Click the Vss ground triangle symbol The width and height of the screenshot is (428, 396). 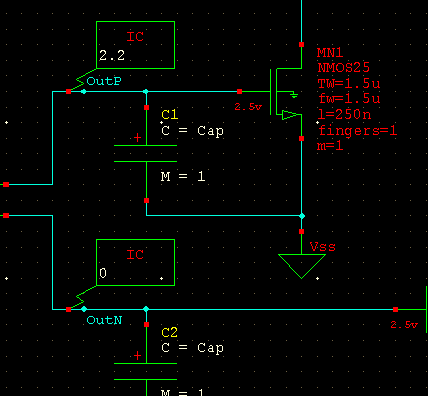tap(302, 266)
